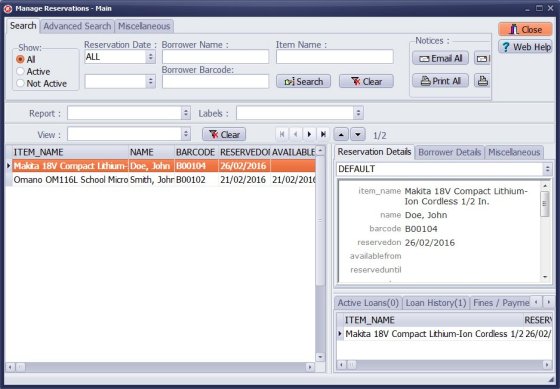Sort by ITEM_NAME column header in main list

[x=70, y=152]
